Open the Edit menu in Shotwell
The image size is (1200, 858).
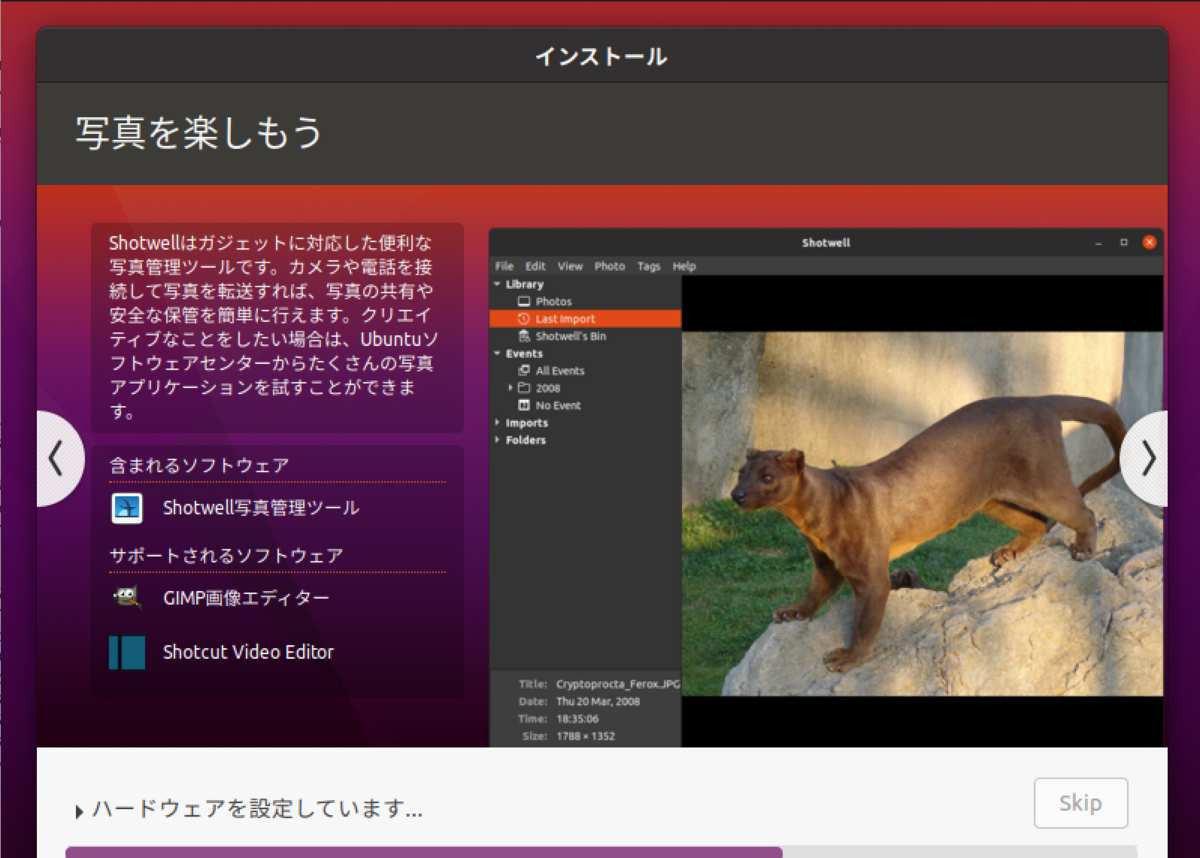pyautogui.click(x=536, y=266)
